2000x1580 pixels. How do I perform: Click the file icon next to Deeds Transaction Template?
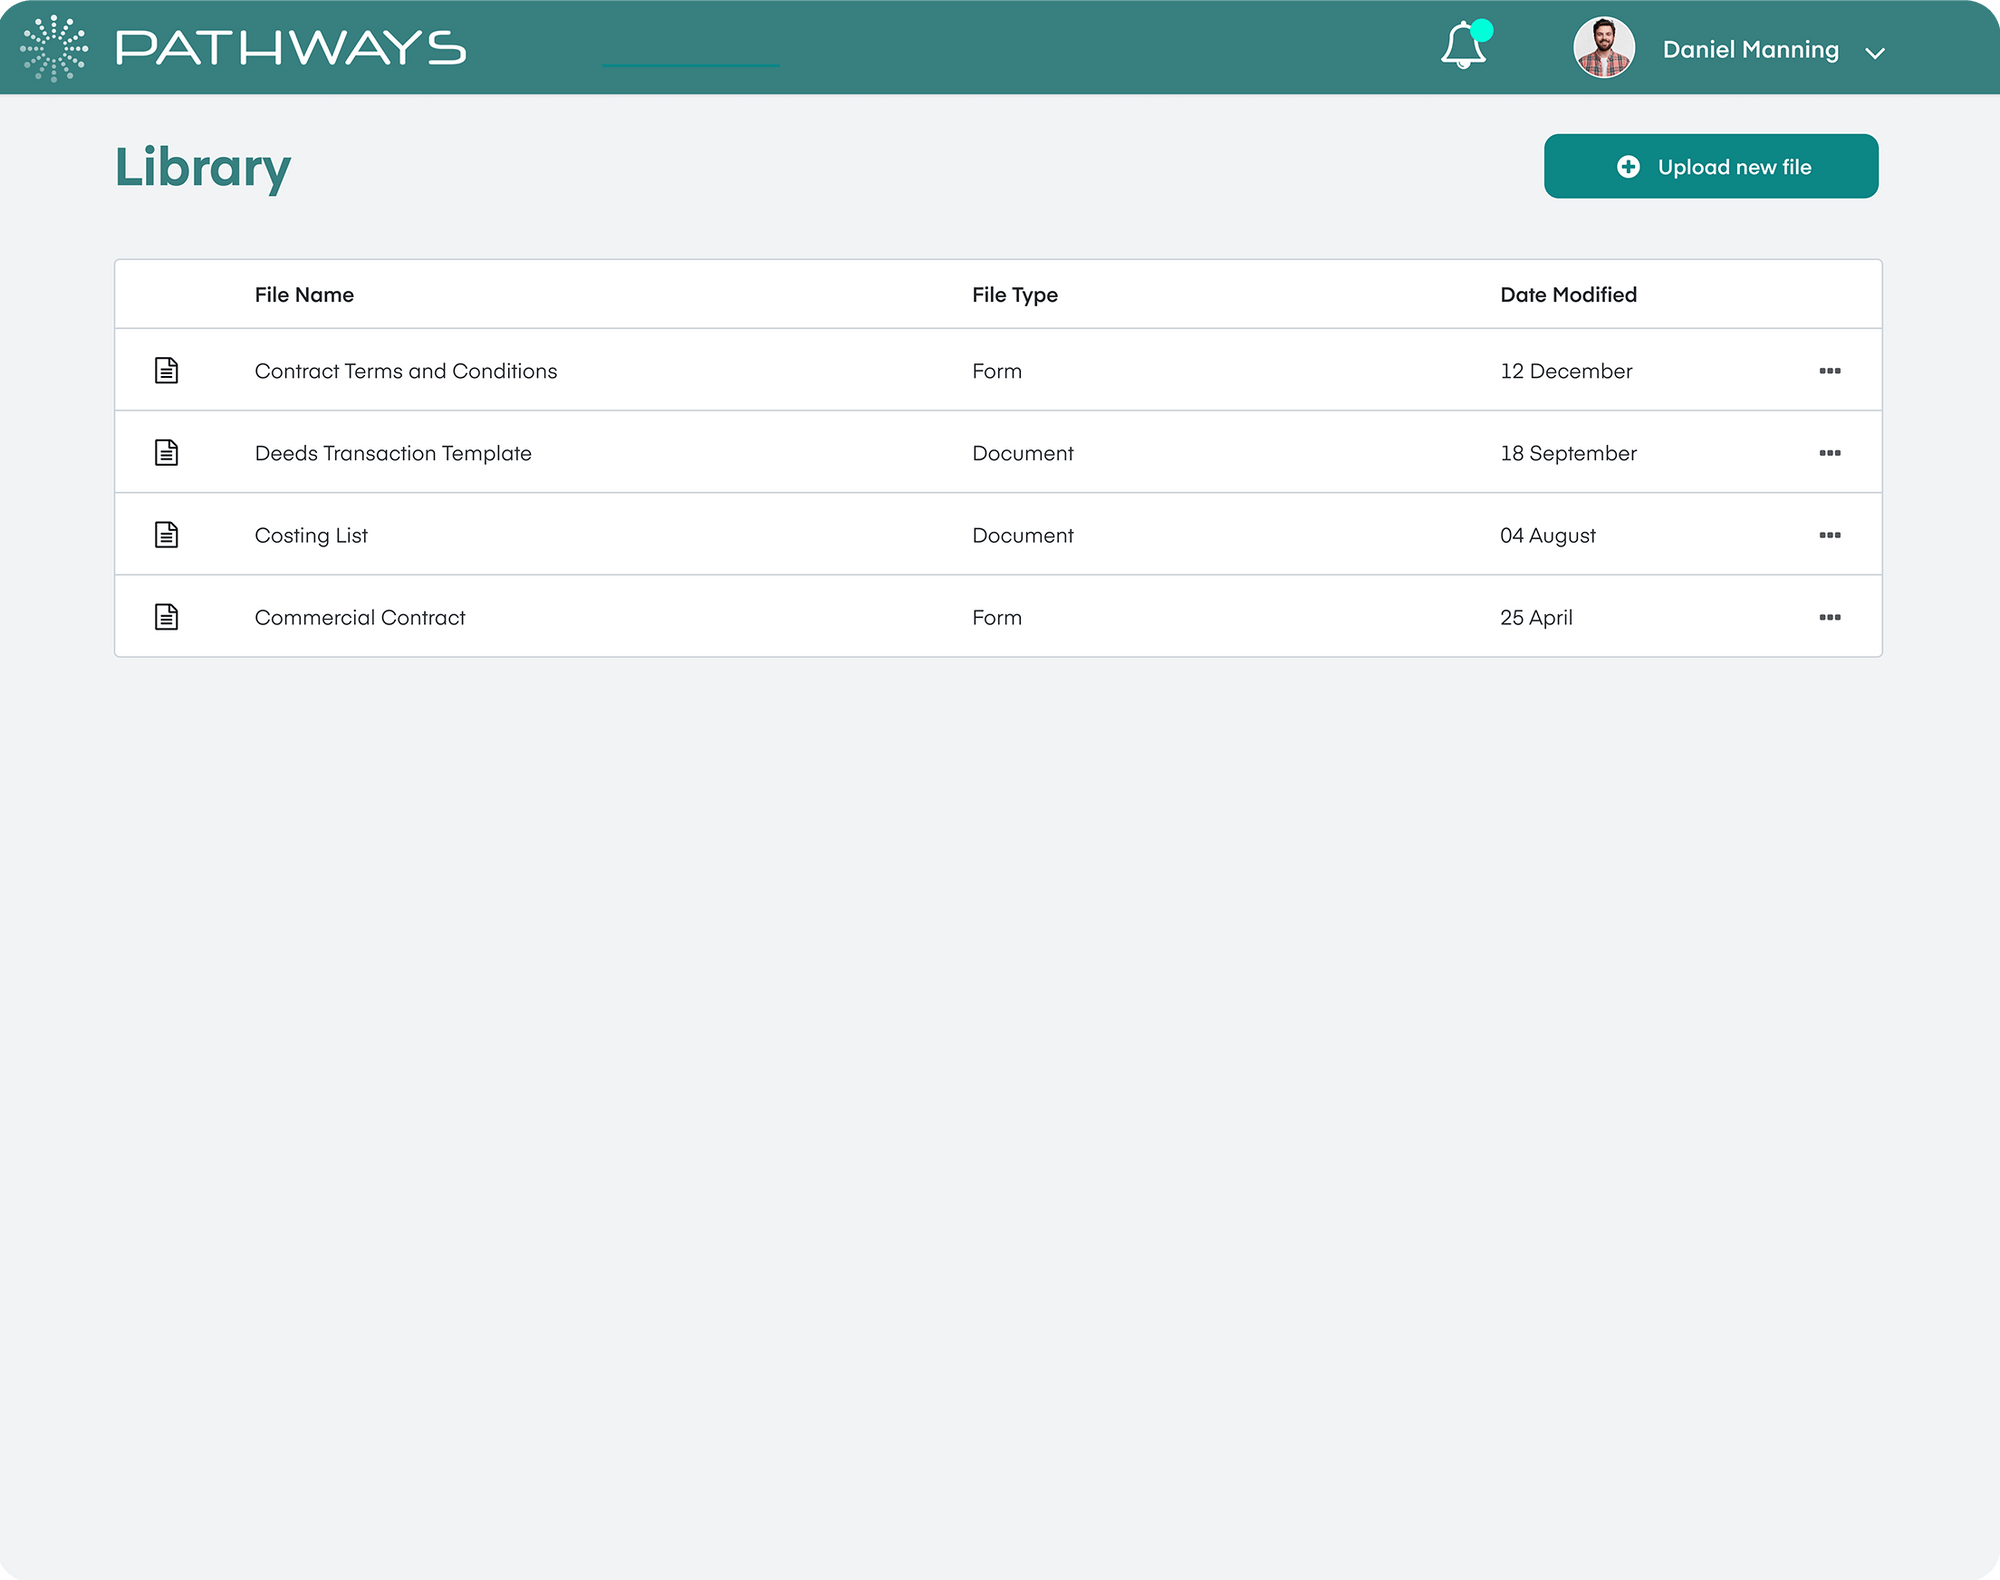[x=166, y=451]
